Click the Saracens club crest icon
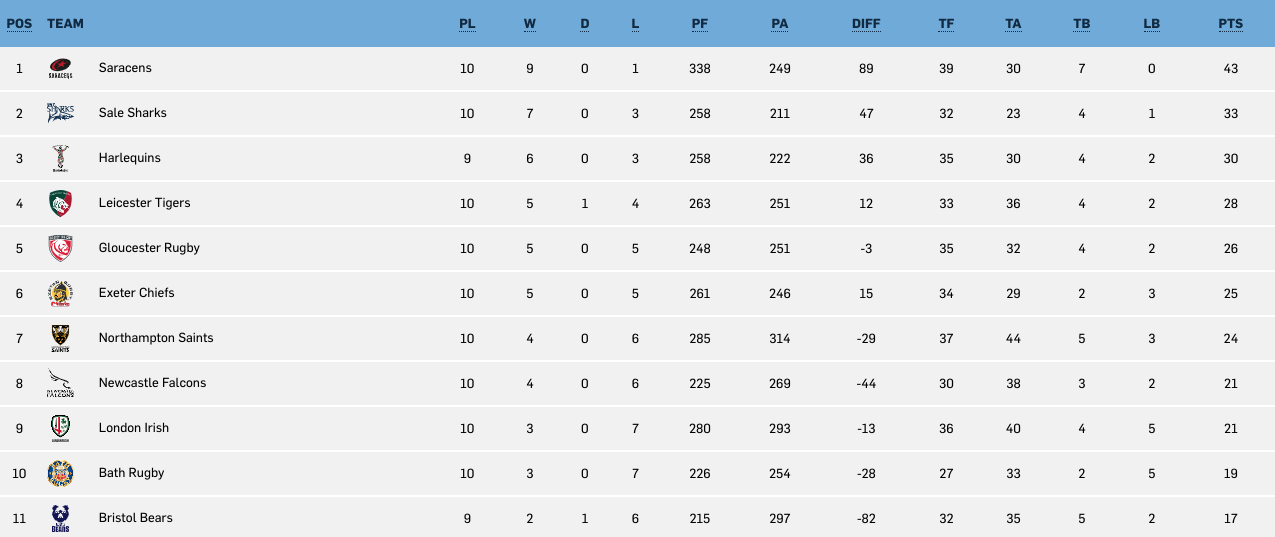This screenshot has height=537, width=1275. (x=61, y=69)
